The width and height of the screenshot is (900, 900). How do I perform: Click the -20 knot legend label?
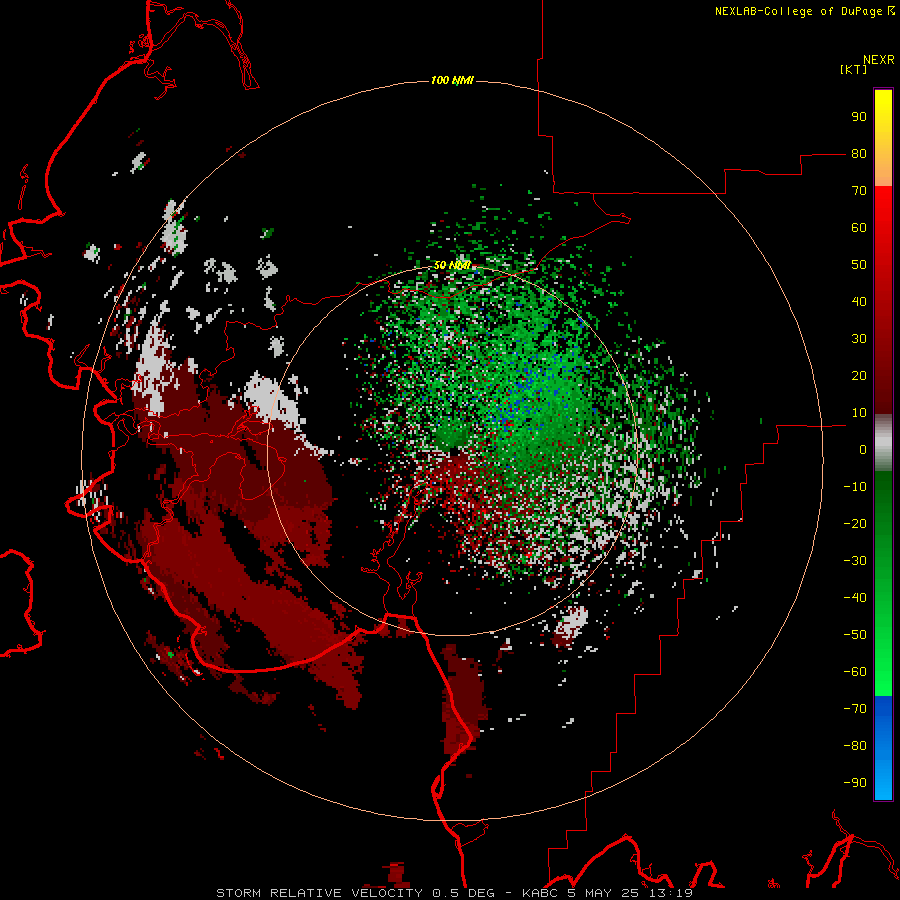pyautogui.click(x=855, y=524)
